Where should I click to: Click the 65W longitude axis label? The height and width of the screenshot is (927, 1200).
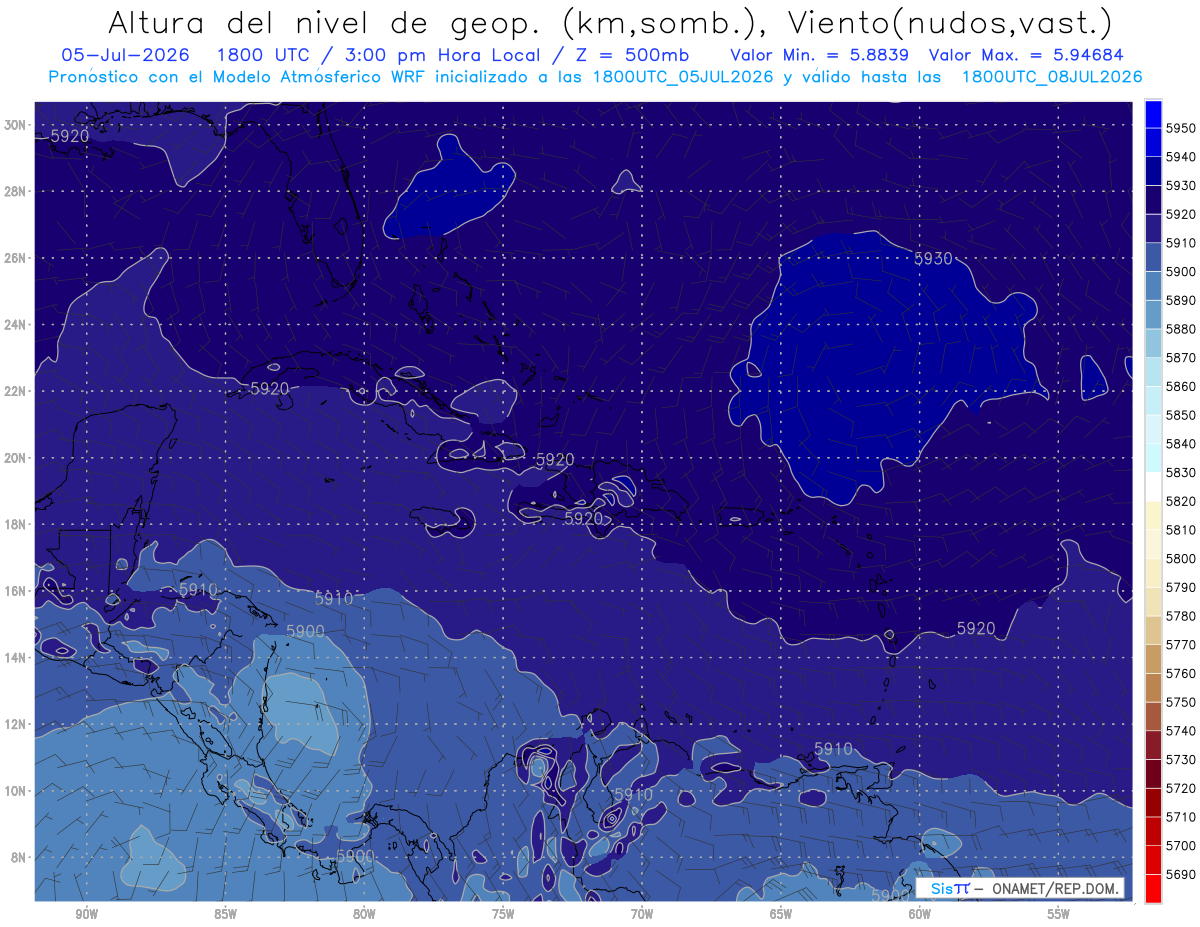tap(781, 914)
